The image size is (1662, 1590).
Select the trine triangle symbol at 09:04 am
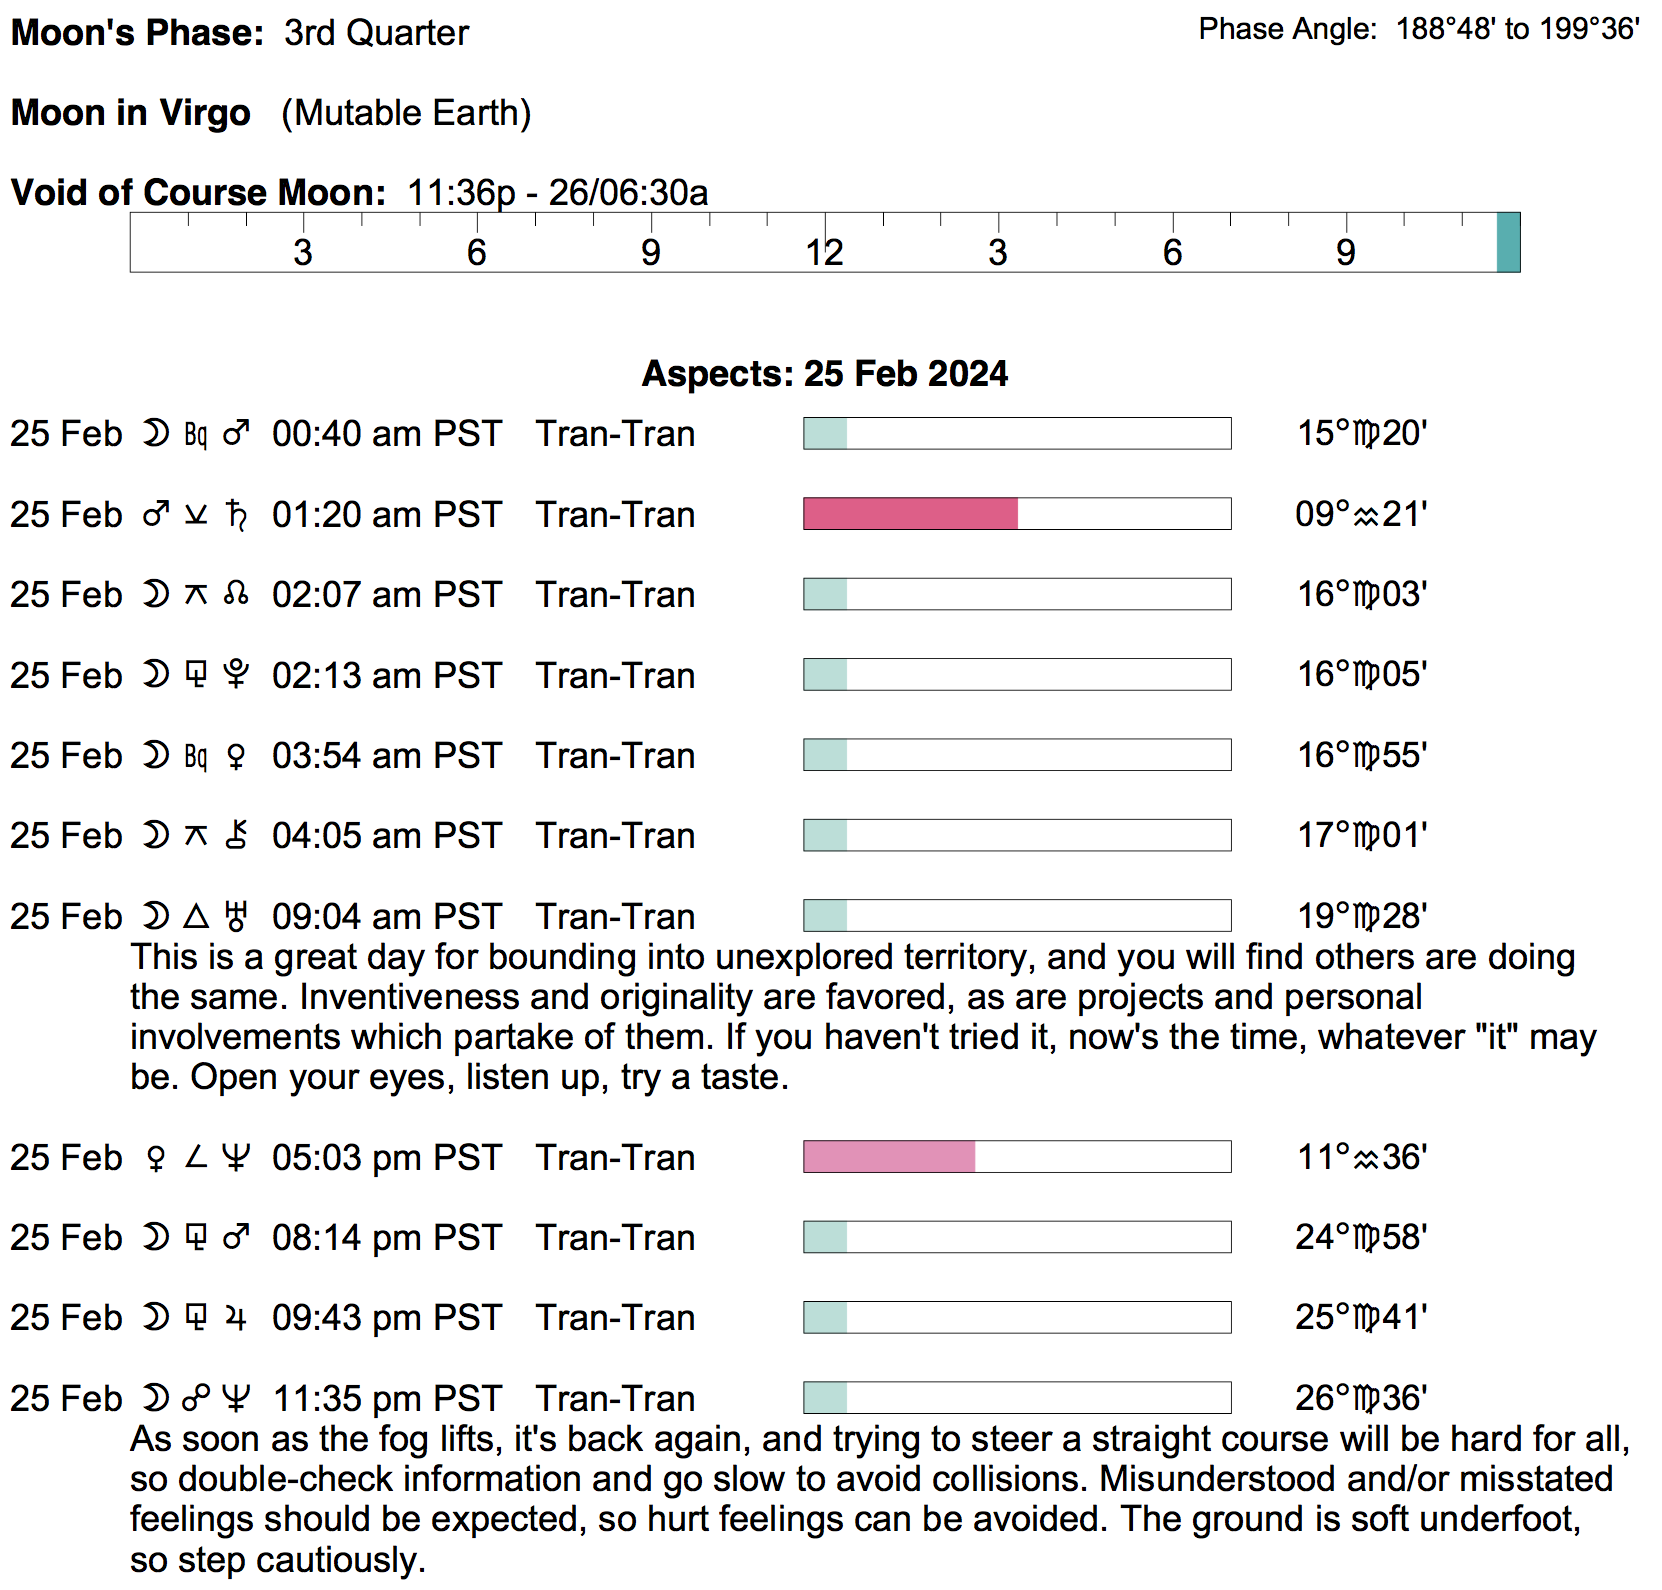(196, 916)
